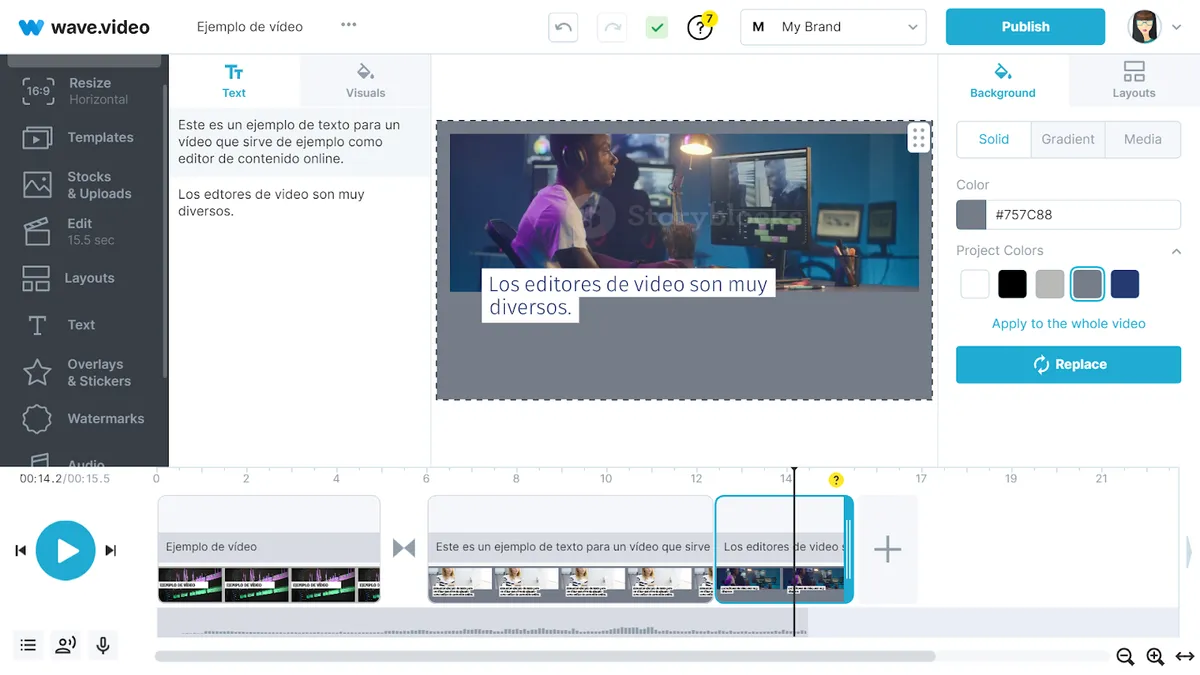
Task: Open the My Brand dropdown
Action: click(833, 27)
